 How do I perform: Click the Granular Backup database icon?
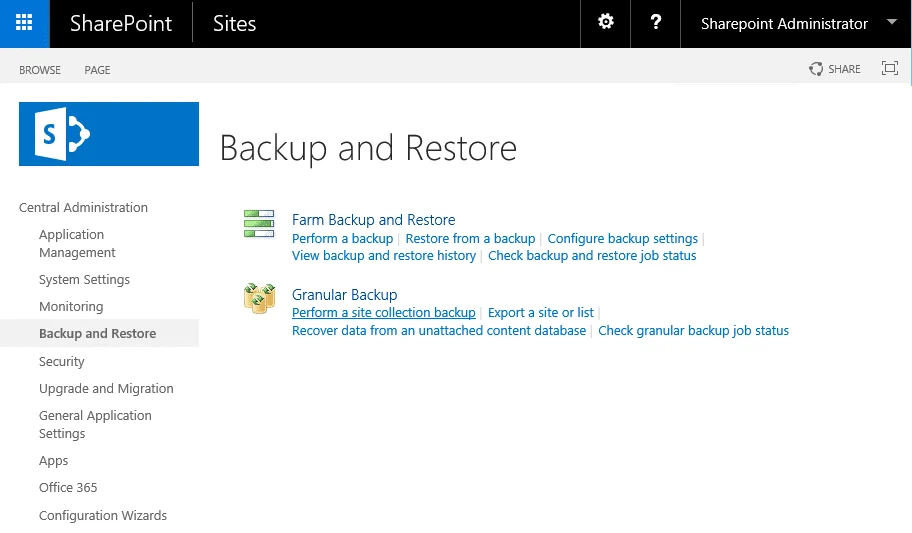tap(259, 298)
